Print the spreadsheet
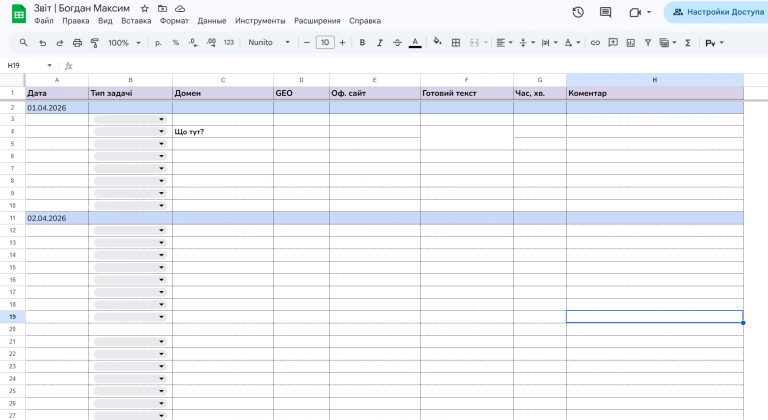The height and width of the screenshot is (420, 768). tap(77, 43)
